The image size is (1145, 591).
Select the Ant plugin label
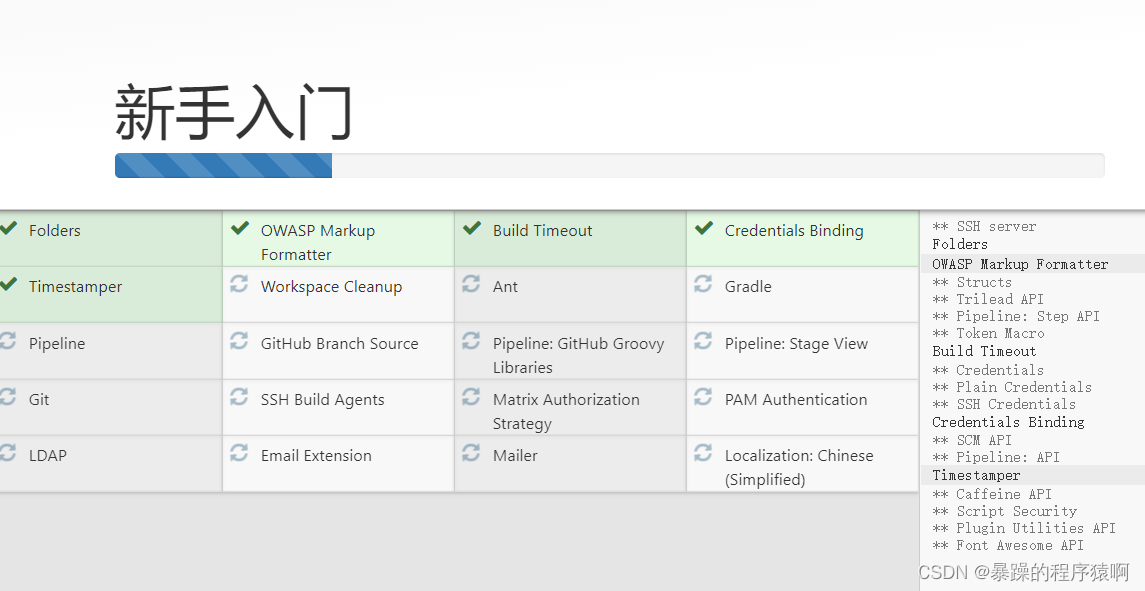point(505,287)
